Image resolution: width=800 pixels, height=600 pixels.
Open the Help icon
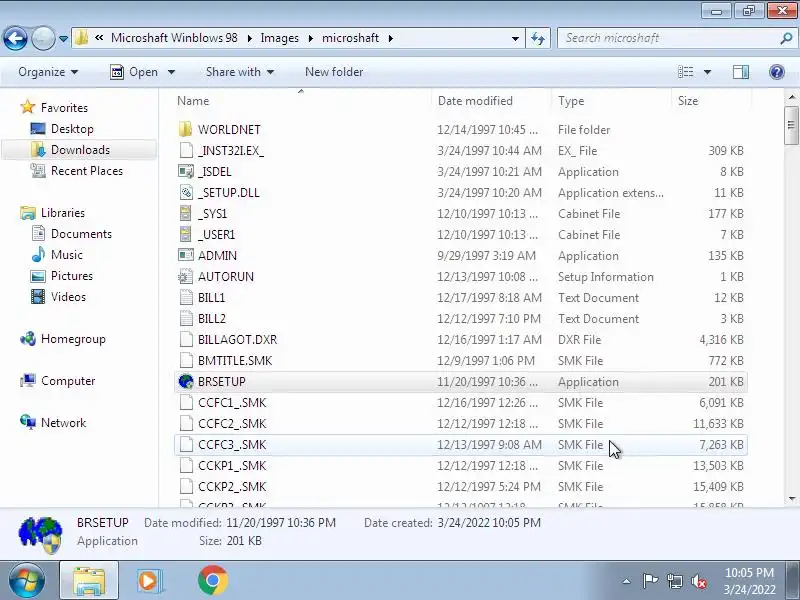[777, 72]
